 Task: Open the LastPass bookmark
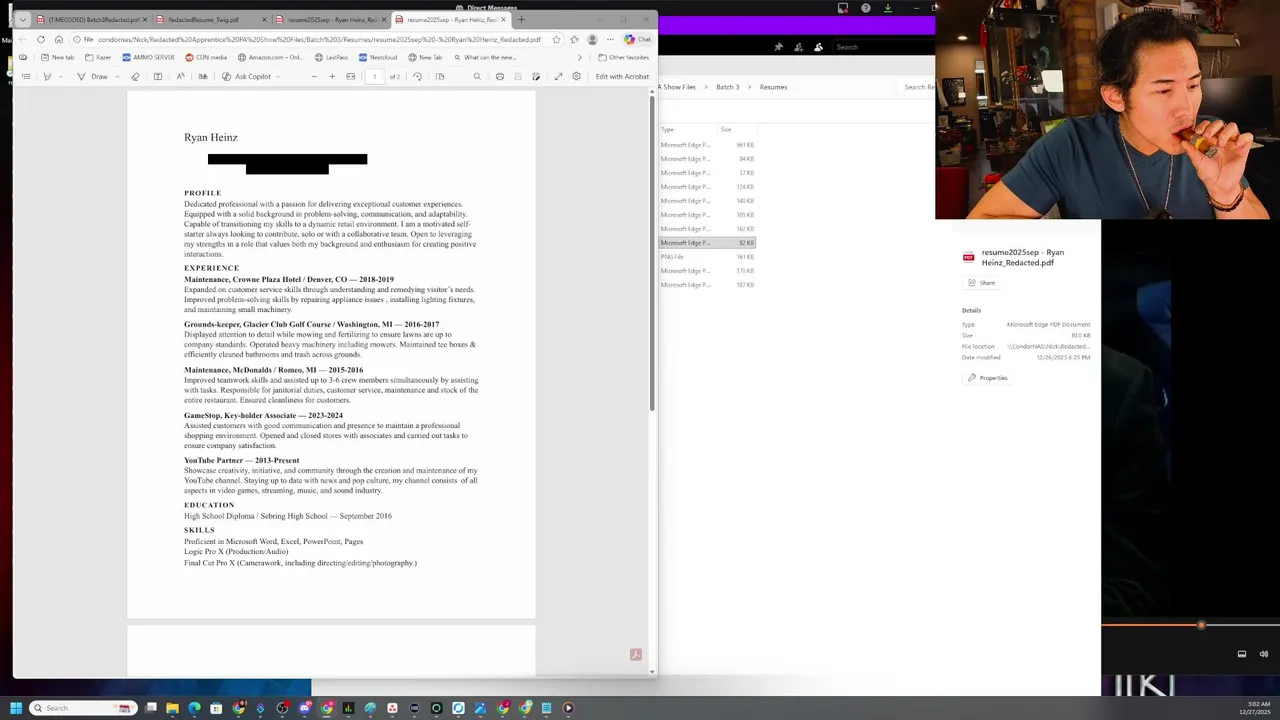click(331, 57)
